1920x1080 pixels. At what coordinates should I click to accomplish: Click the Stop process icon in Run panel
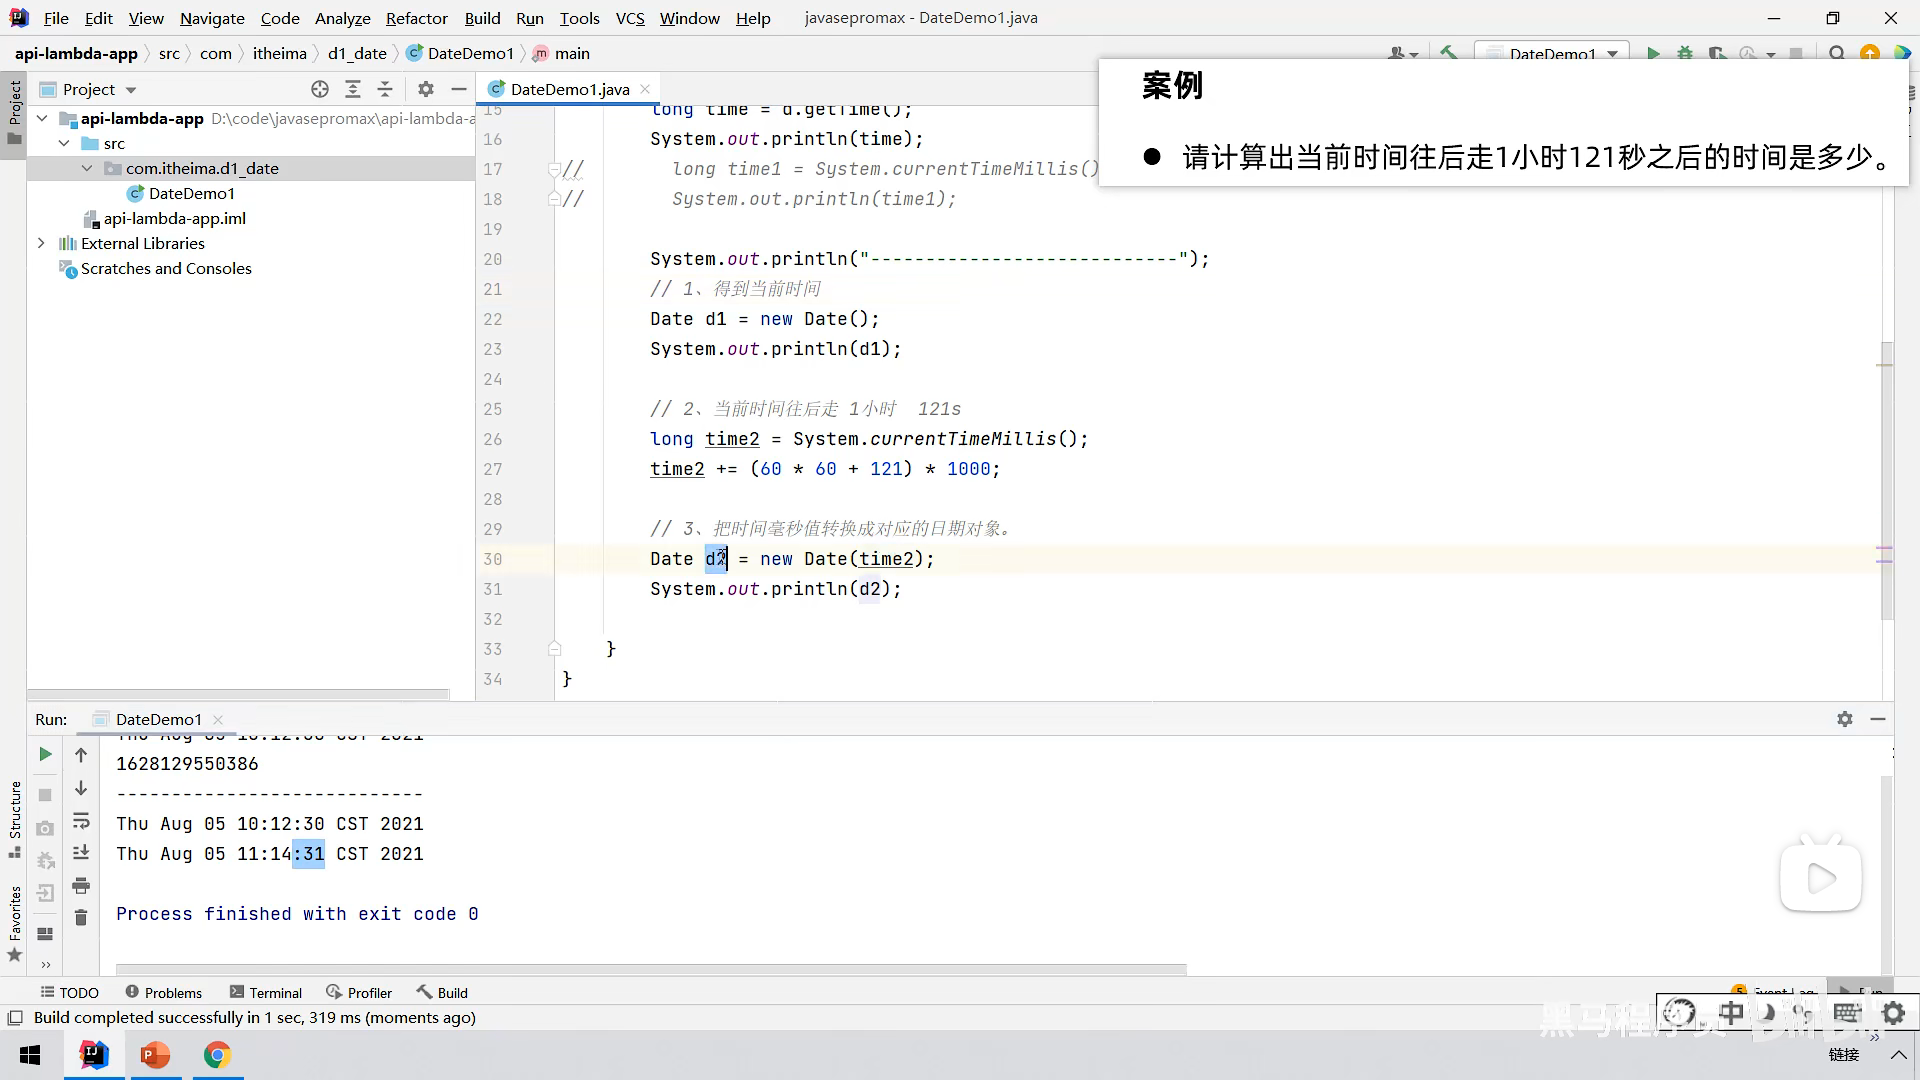[x=45, y=795]
